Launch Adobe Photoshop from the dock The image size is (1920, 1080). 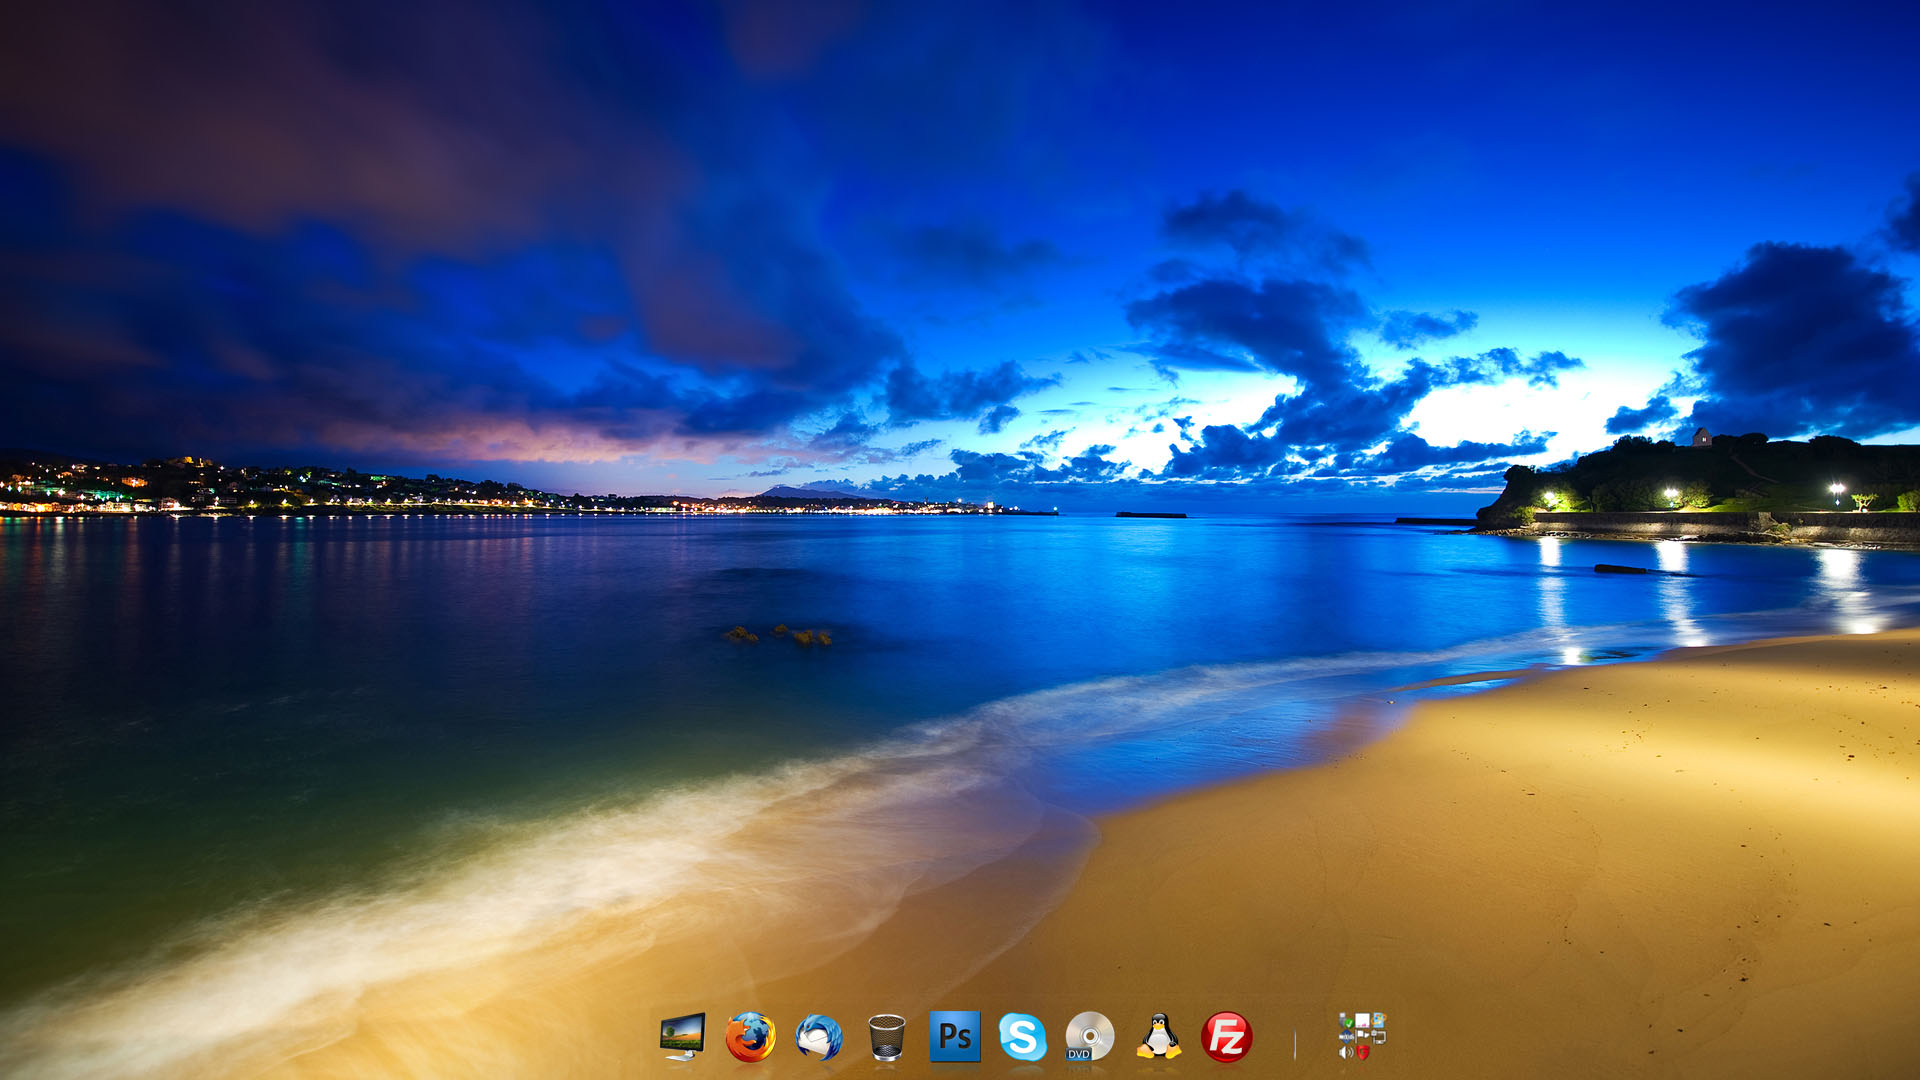[954, 1036]
